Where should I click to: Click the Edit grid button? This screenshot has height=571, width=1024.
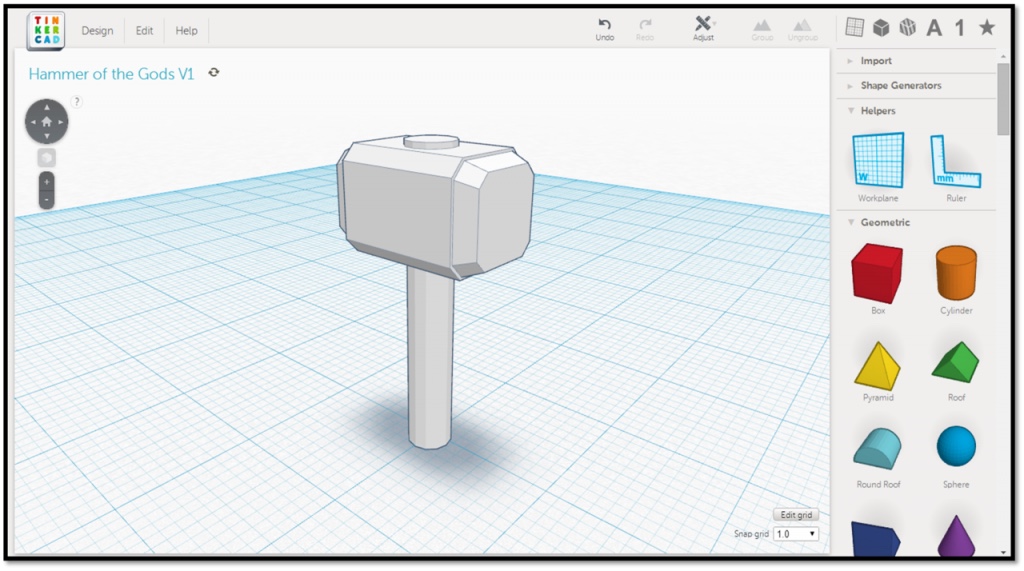click(x=795, y=515)
